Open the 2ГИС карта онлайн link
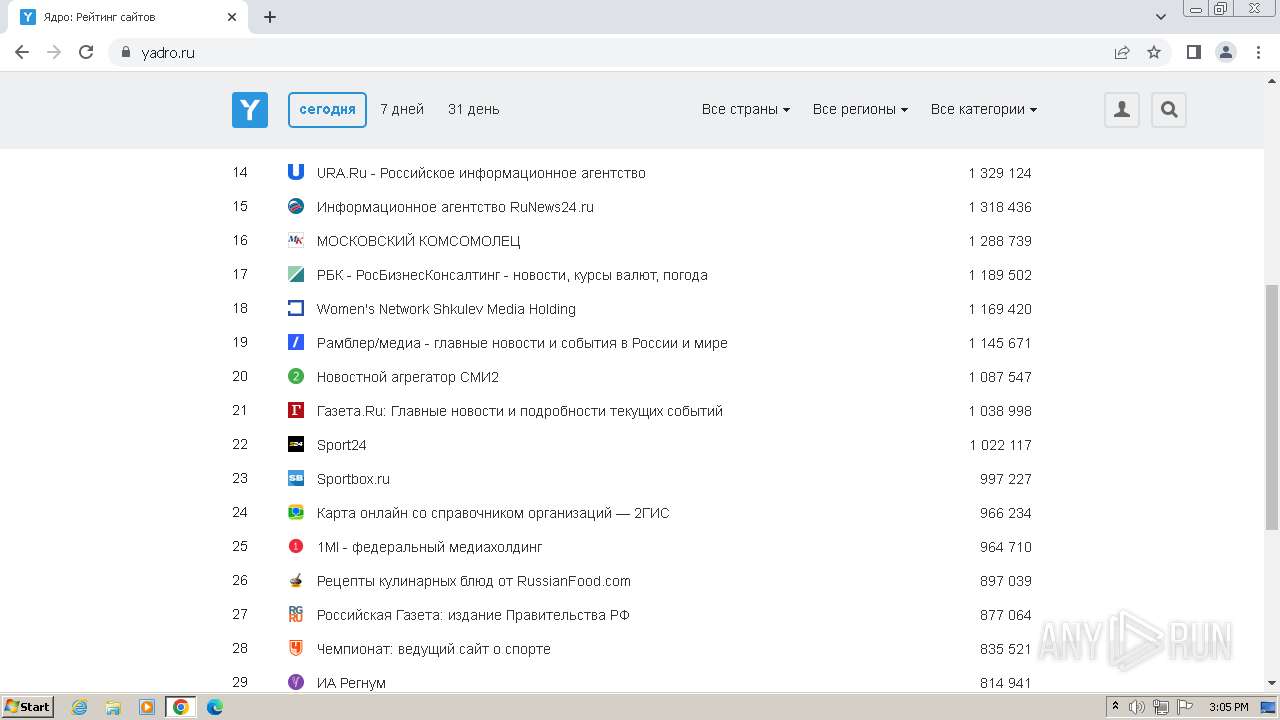Viewport: 1280px width, 720px height. (x=493, y=513)
